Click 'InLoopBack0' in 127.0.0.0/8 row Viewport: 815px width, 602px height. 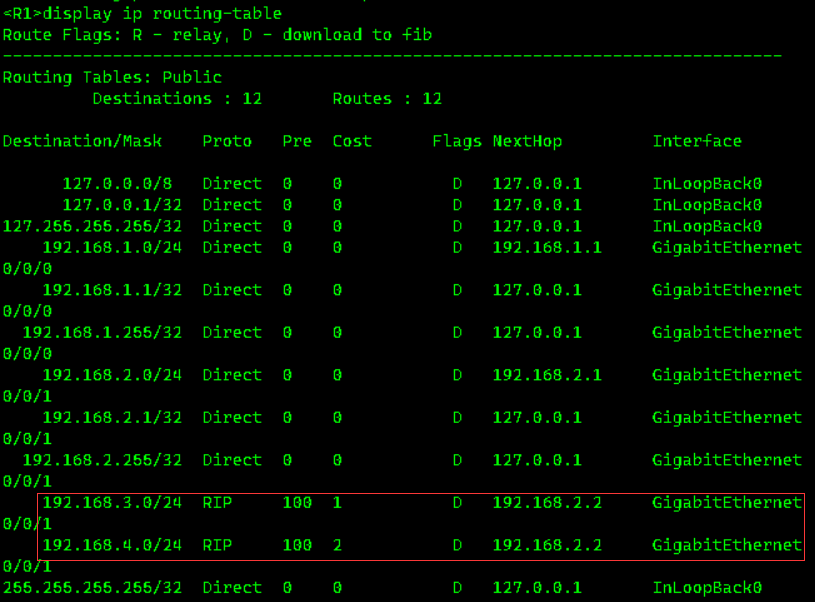point(707,184)
